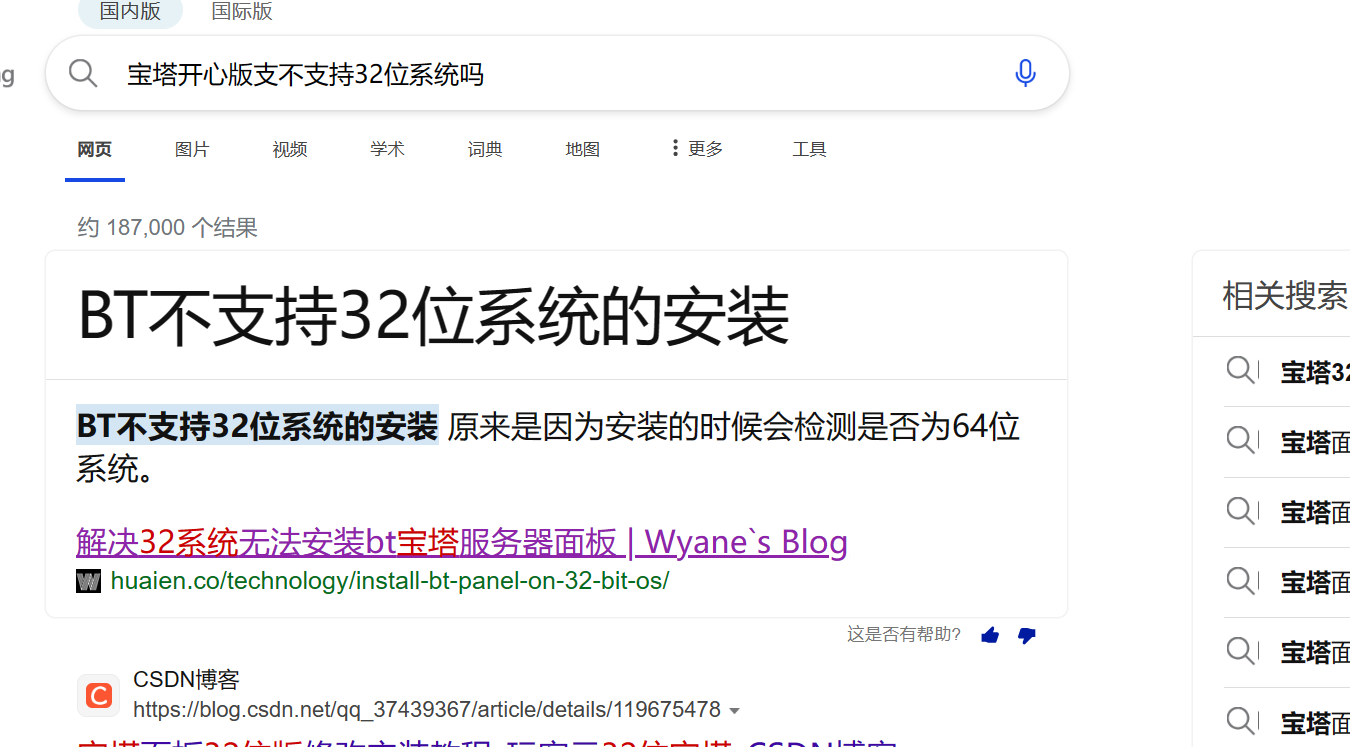This screenshot has height=747, width=1350.
Task: Open the 词典 results tab
Action: [485, 150]
